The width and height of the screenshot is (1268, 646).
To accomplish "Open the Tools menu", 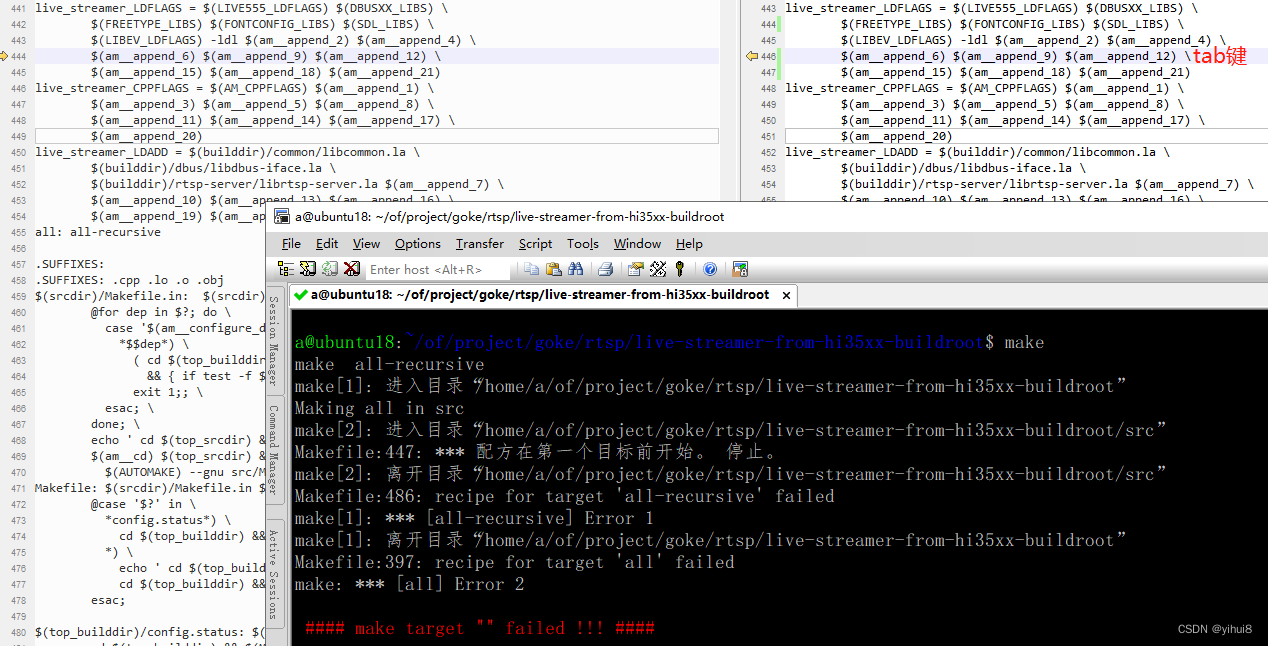I will [583, 244].
